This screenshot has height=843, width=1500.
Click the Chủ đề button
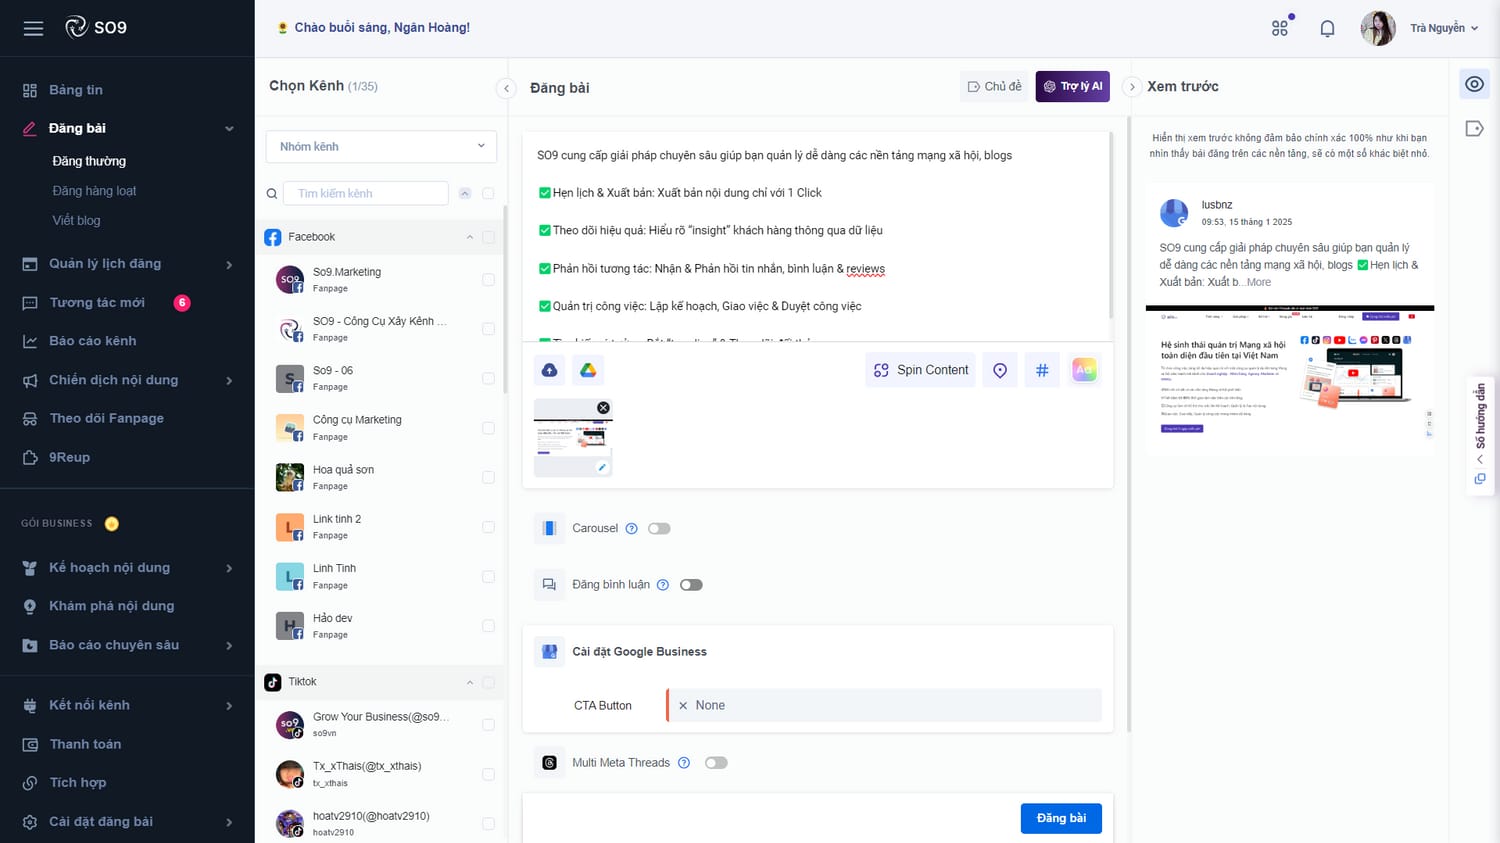(x=994, y=87)
